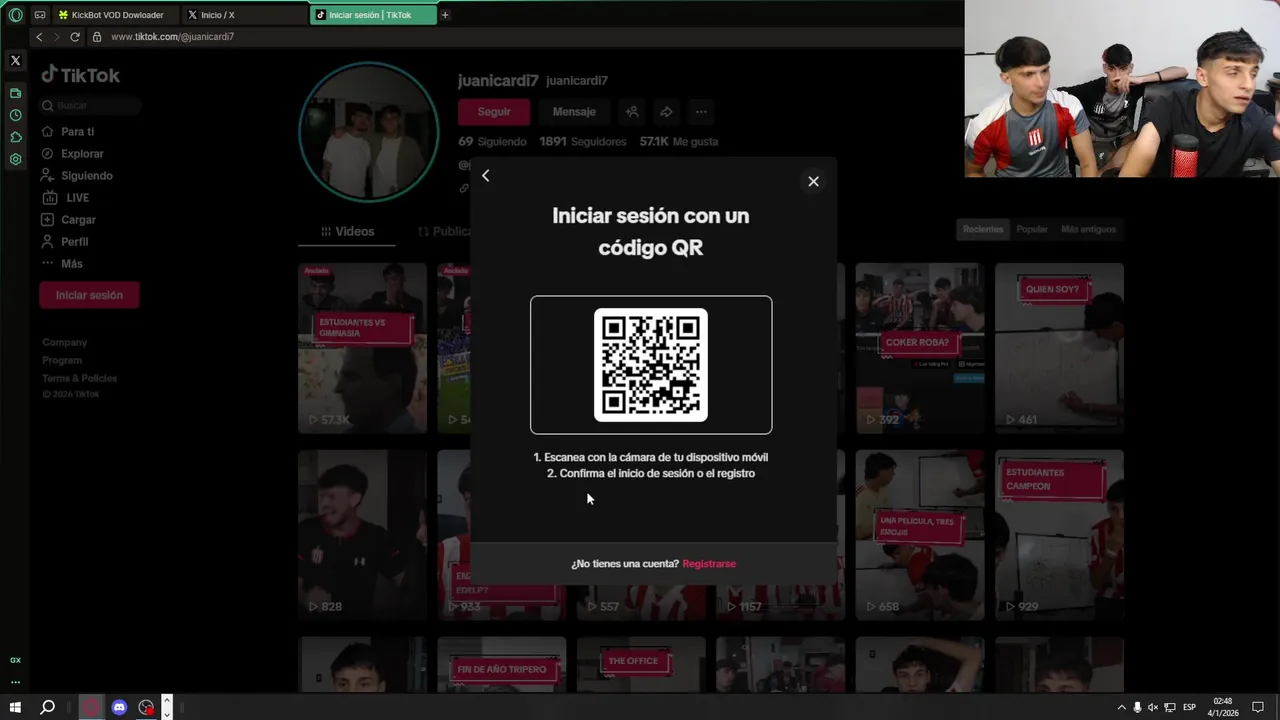This screenshot has width=1280, height=720.
Task: Select the Iniciar sesión TikTok tab
Action: point(373,15)
